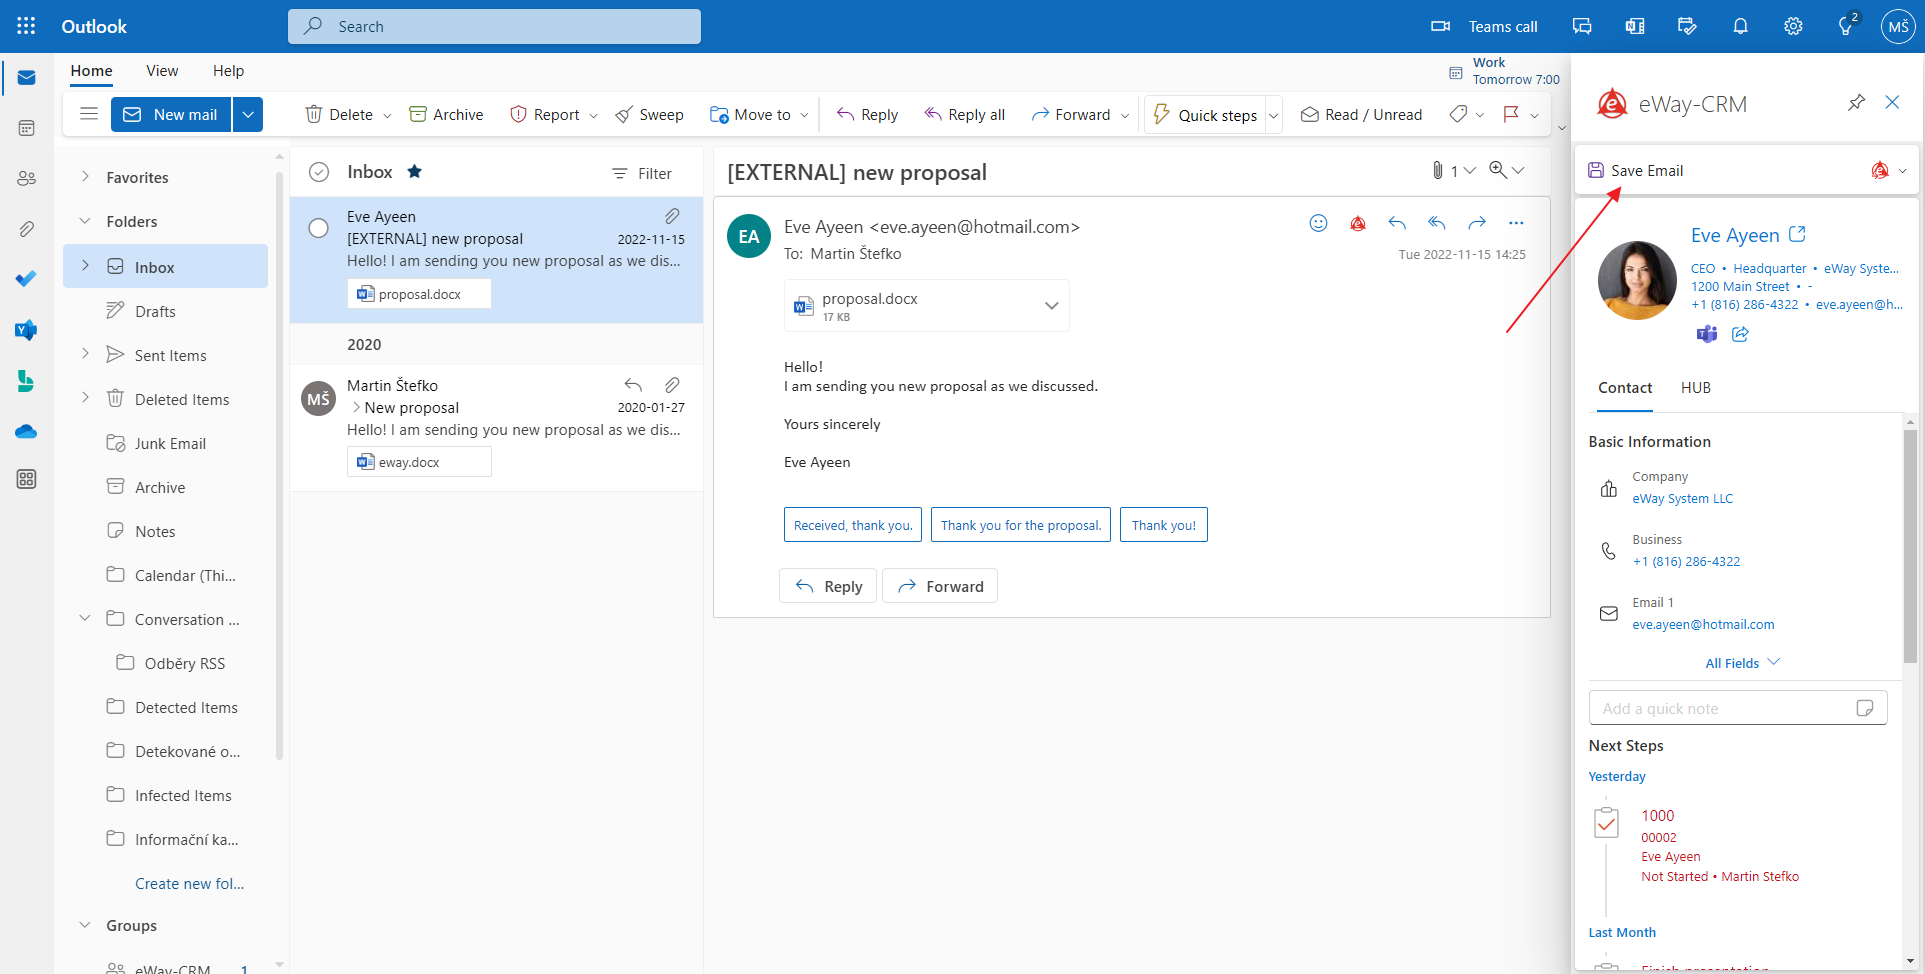
Task: Open the To Do checkmark icon
Action: (x=27, y=279)
